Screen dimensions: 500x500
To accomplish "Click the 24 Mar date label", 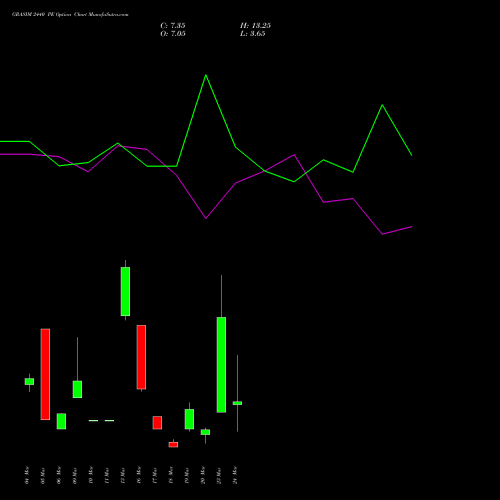I will tap(235, 475).
